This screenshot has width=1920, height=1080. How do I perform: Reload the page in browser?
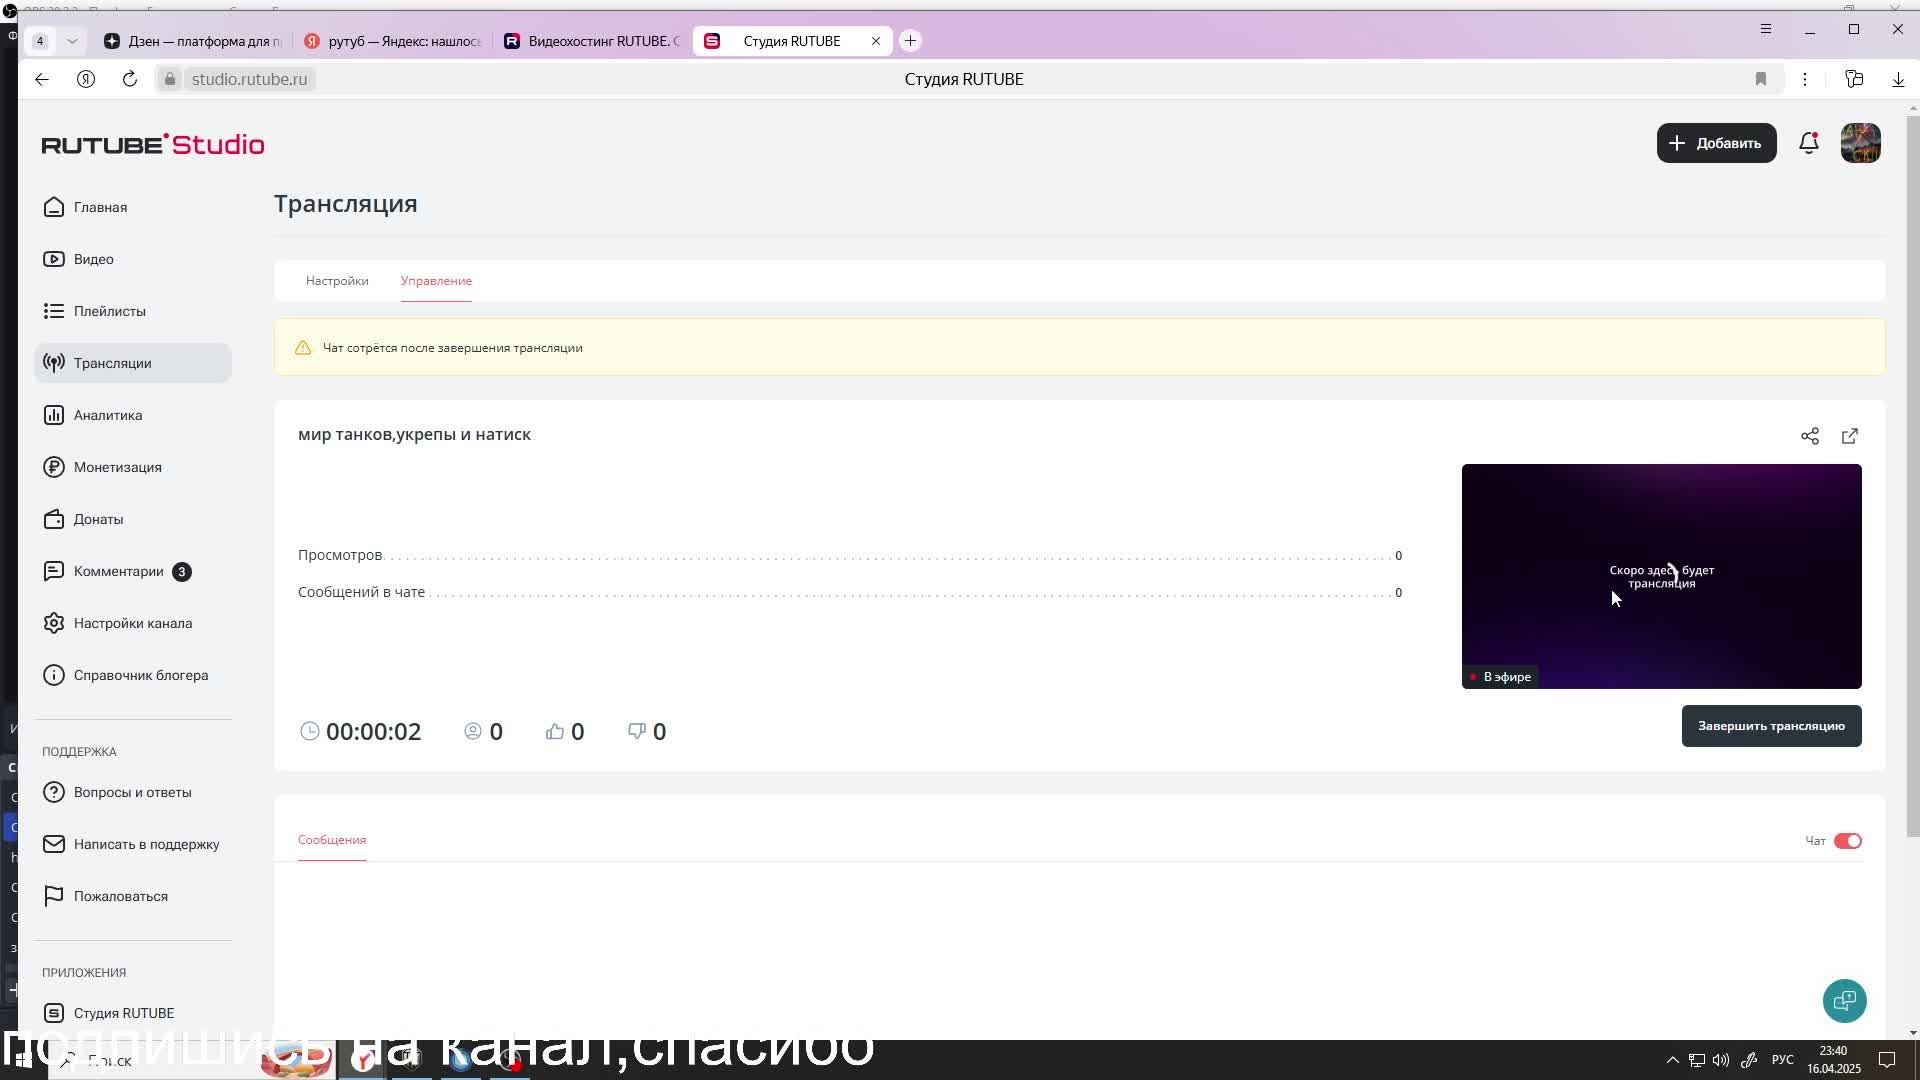tap(130, 79)
